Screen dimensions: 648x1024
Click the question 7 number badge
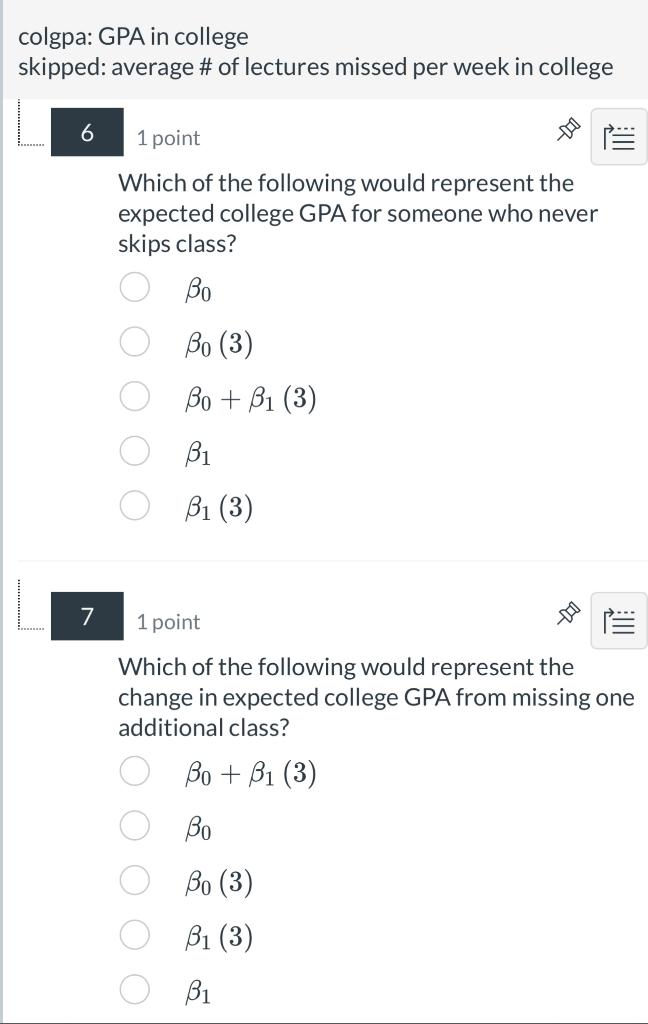point(86,614)
